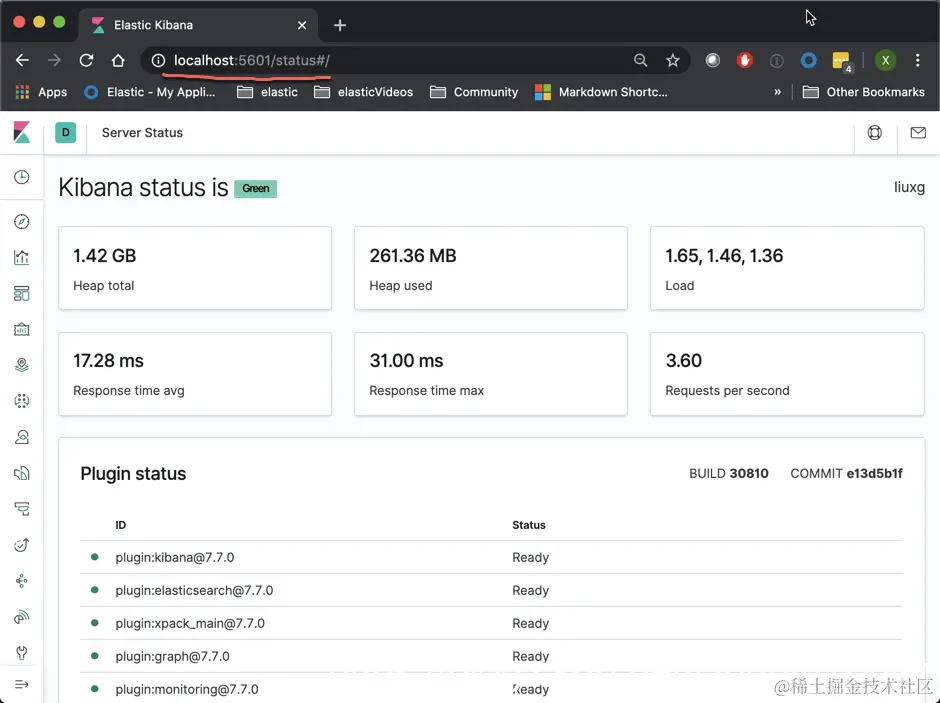Open Maps icon in sidebar
Image resolution: width=940 pixels, height=703 pixels.
click(22, 365)
